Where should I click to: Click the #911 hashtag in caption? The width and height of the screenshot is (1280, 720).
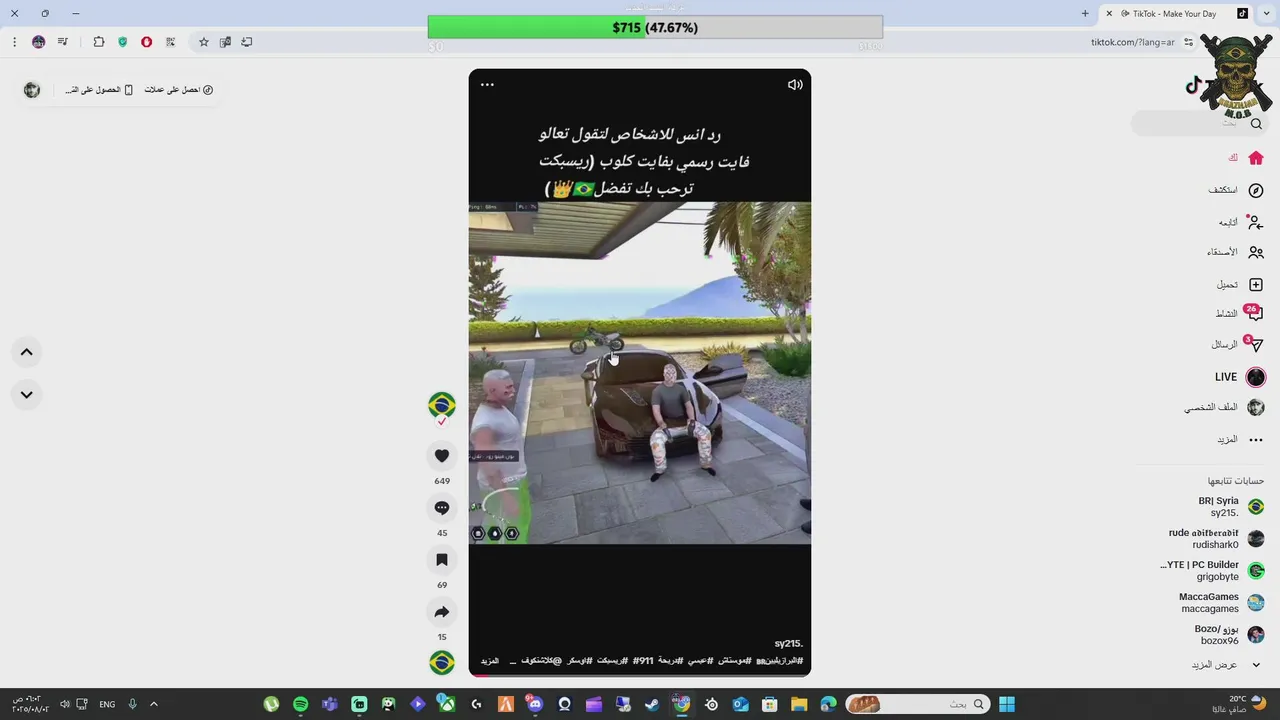pyautogui.click(x=643, y=661)
